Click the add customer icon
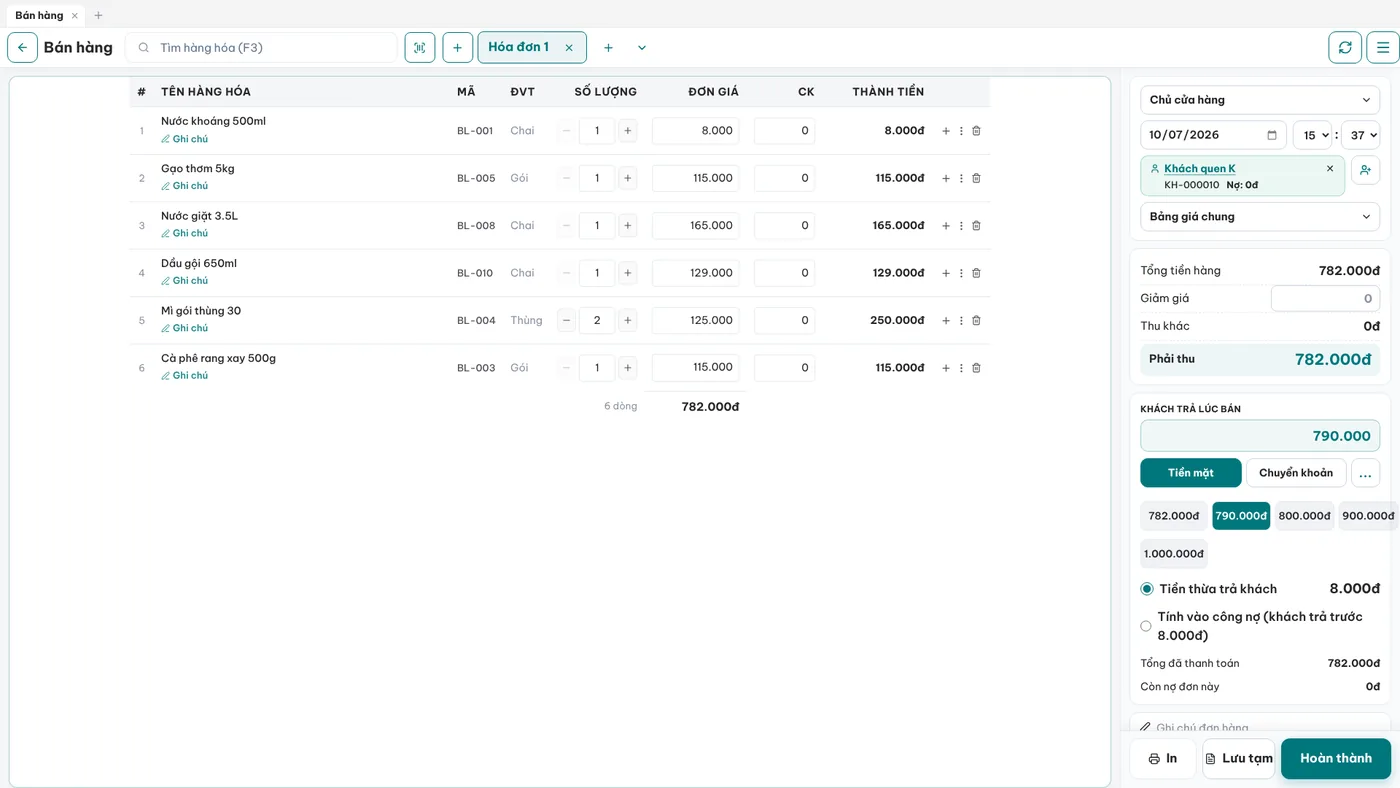Viewport: 1400px width, 788px height. pyautogui.click(x=1365, y=170)
